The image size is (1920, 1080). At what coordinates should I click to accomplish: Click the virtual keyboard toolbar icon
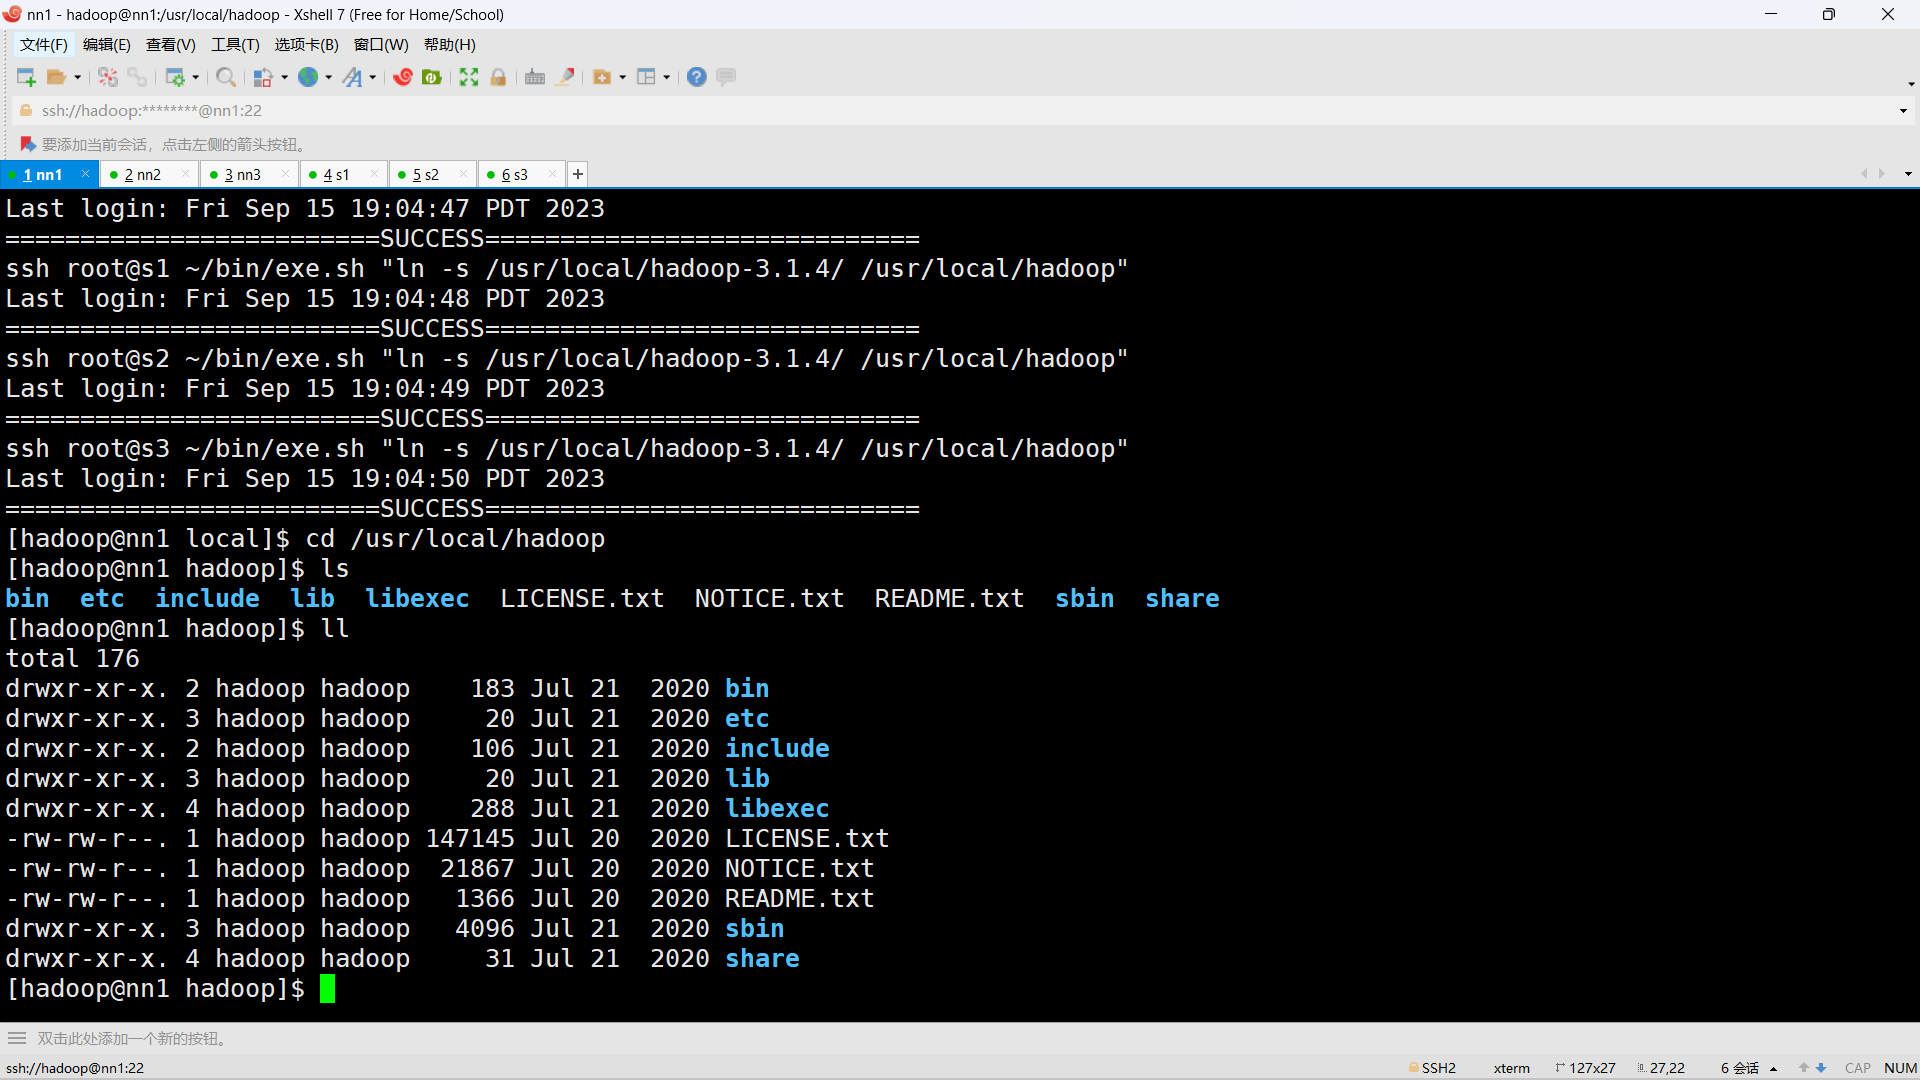tap(535, 77)
